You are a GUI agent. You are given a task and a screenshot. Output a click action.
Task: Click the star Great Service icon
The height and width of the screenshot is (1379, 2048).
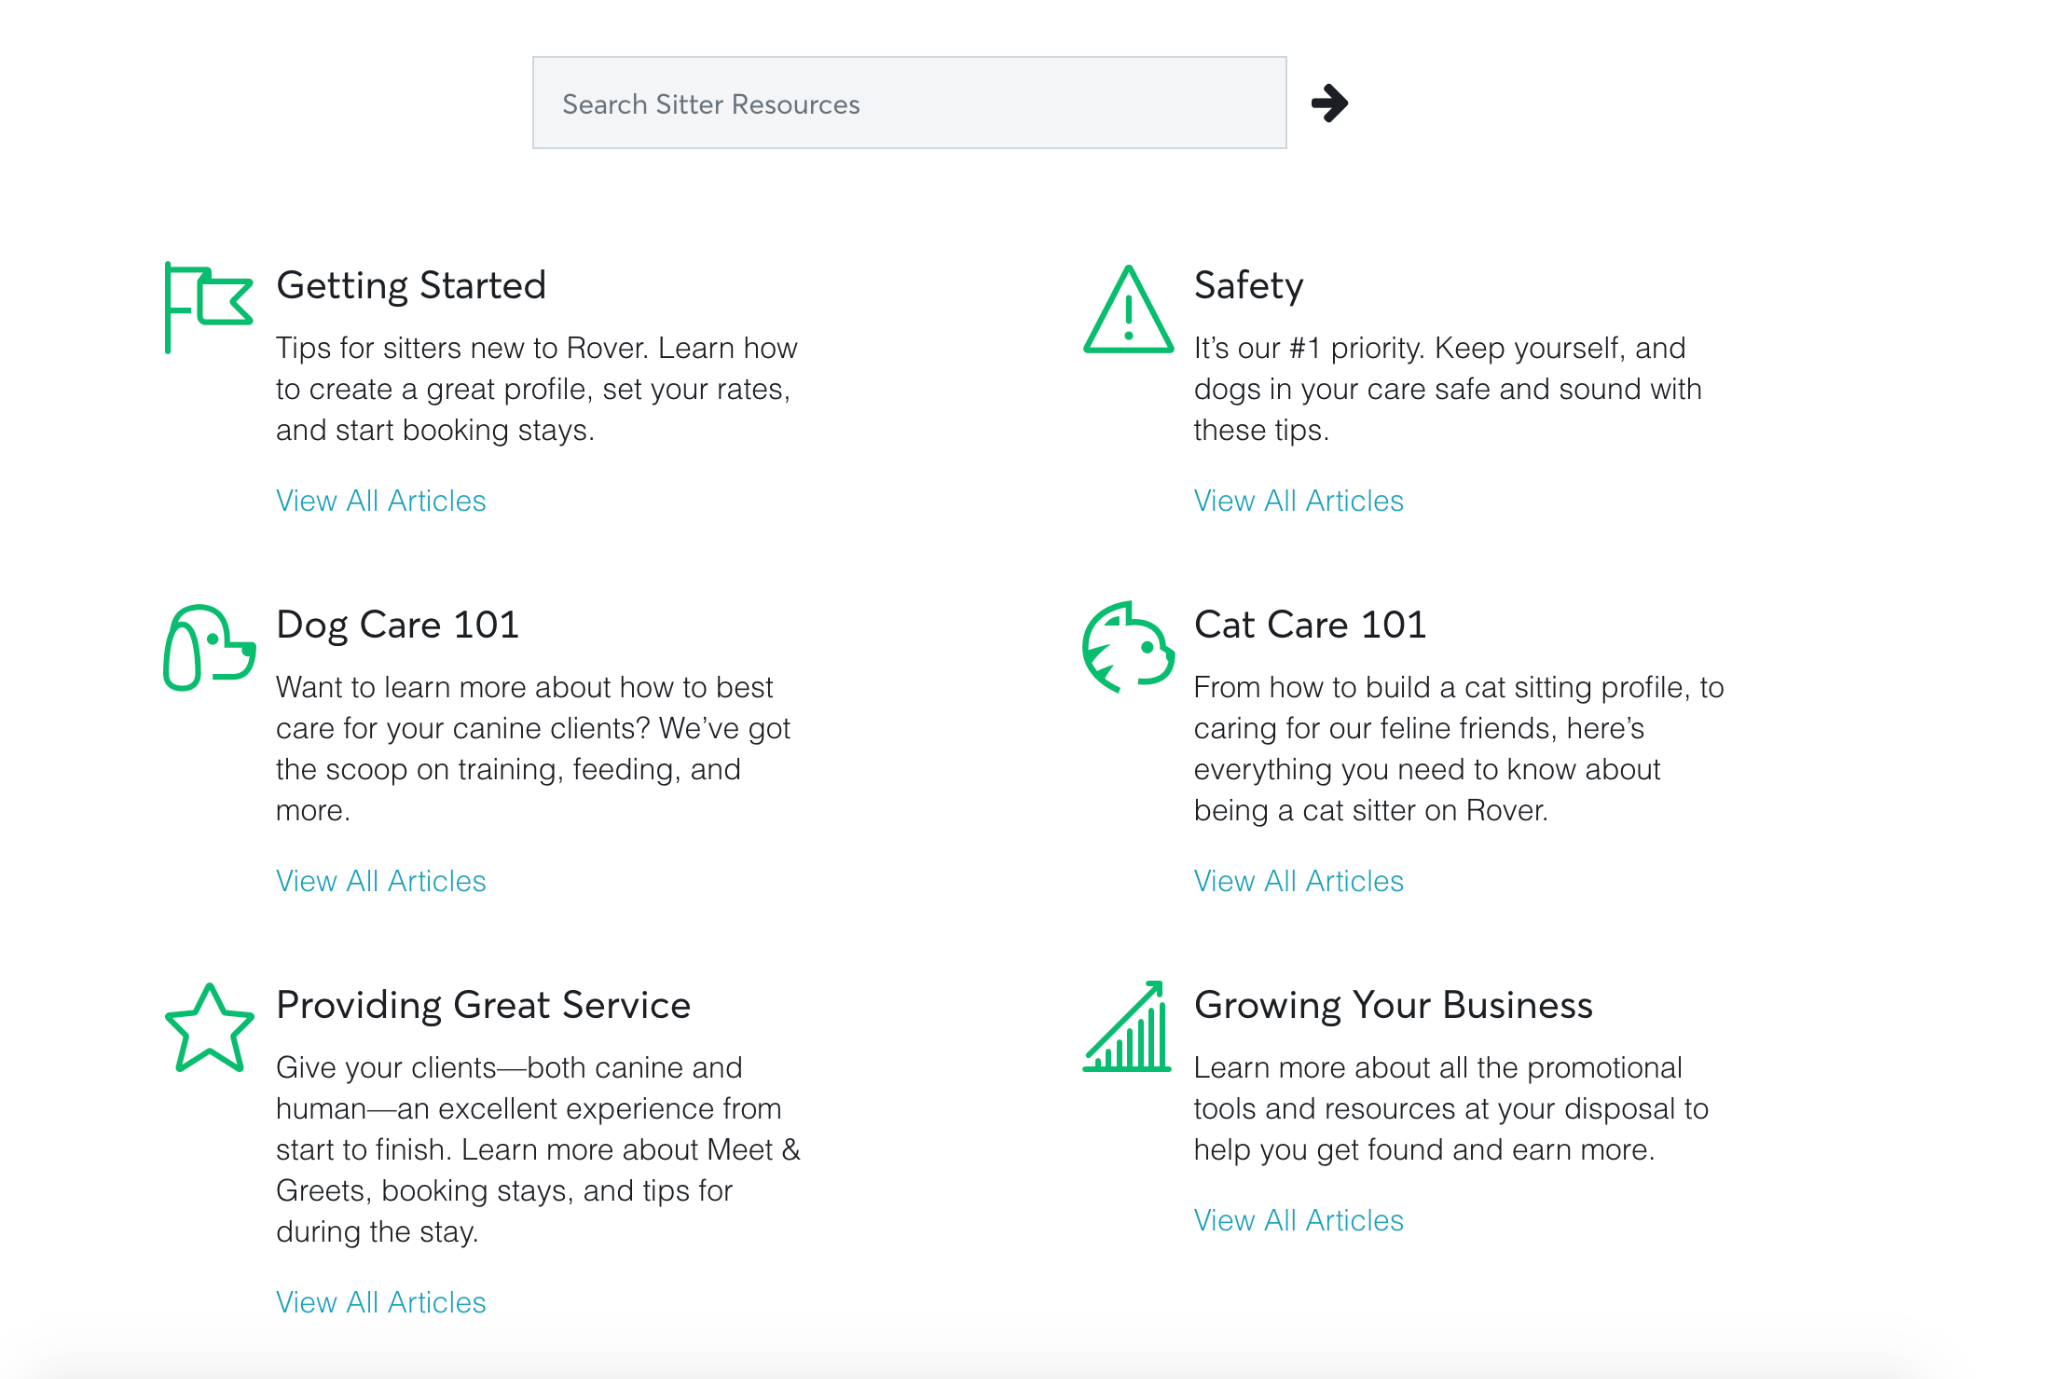[x=208, y=1029]
